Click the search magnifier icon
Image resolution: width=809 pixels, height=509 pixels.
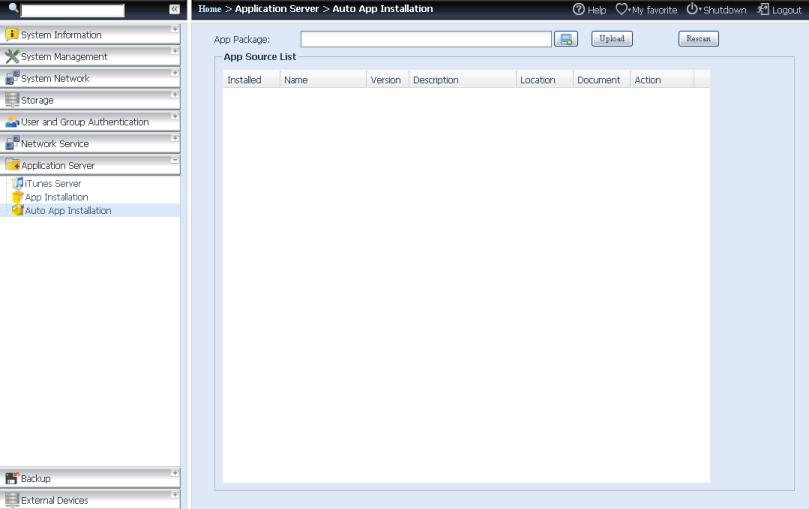[13, 8]
